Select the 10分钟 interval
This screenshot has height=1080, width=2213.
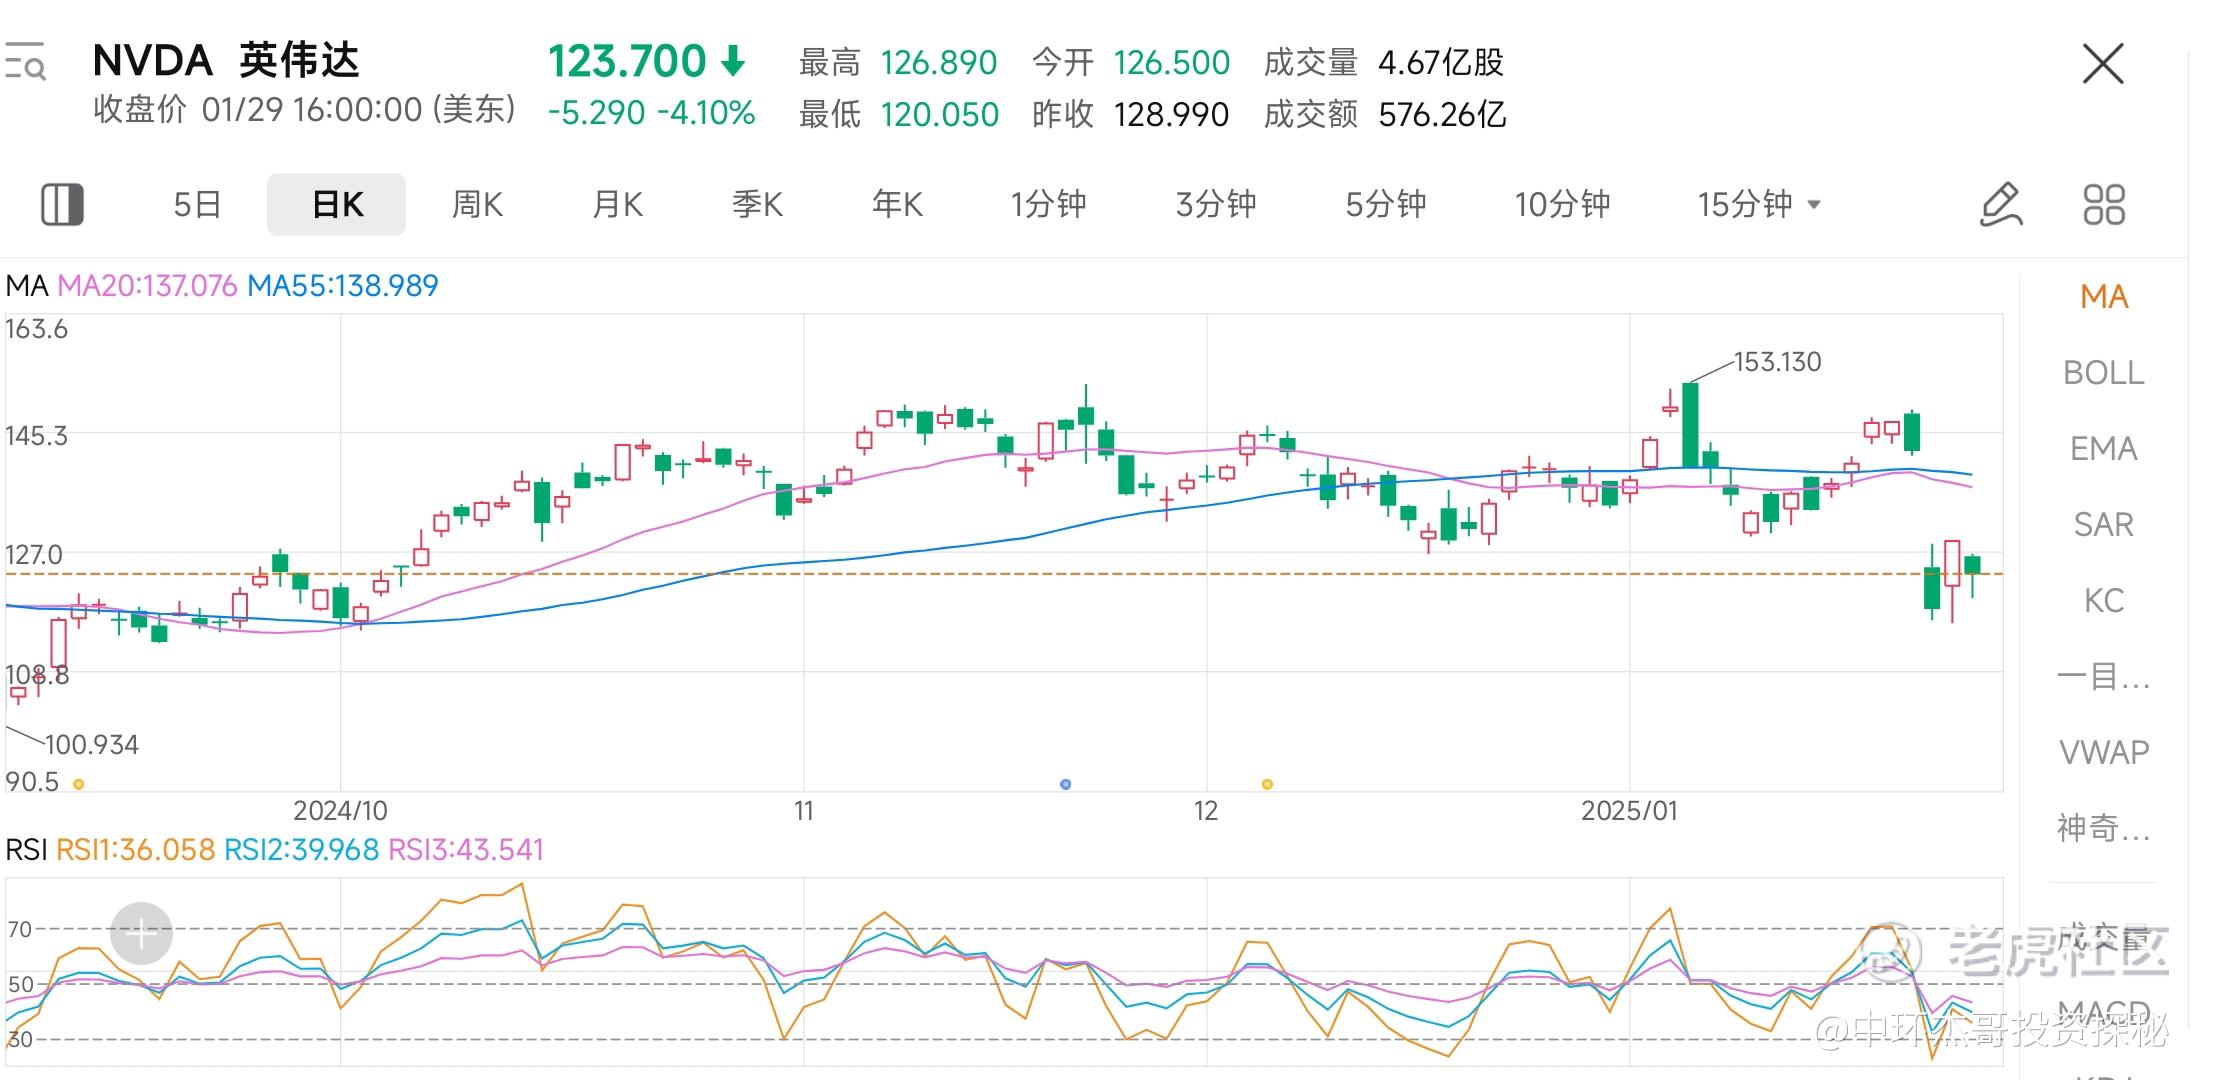pyautogui.click(x=1563, y=204)
